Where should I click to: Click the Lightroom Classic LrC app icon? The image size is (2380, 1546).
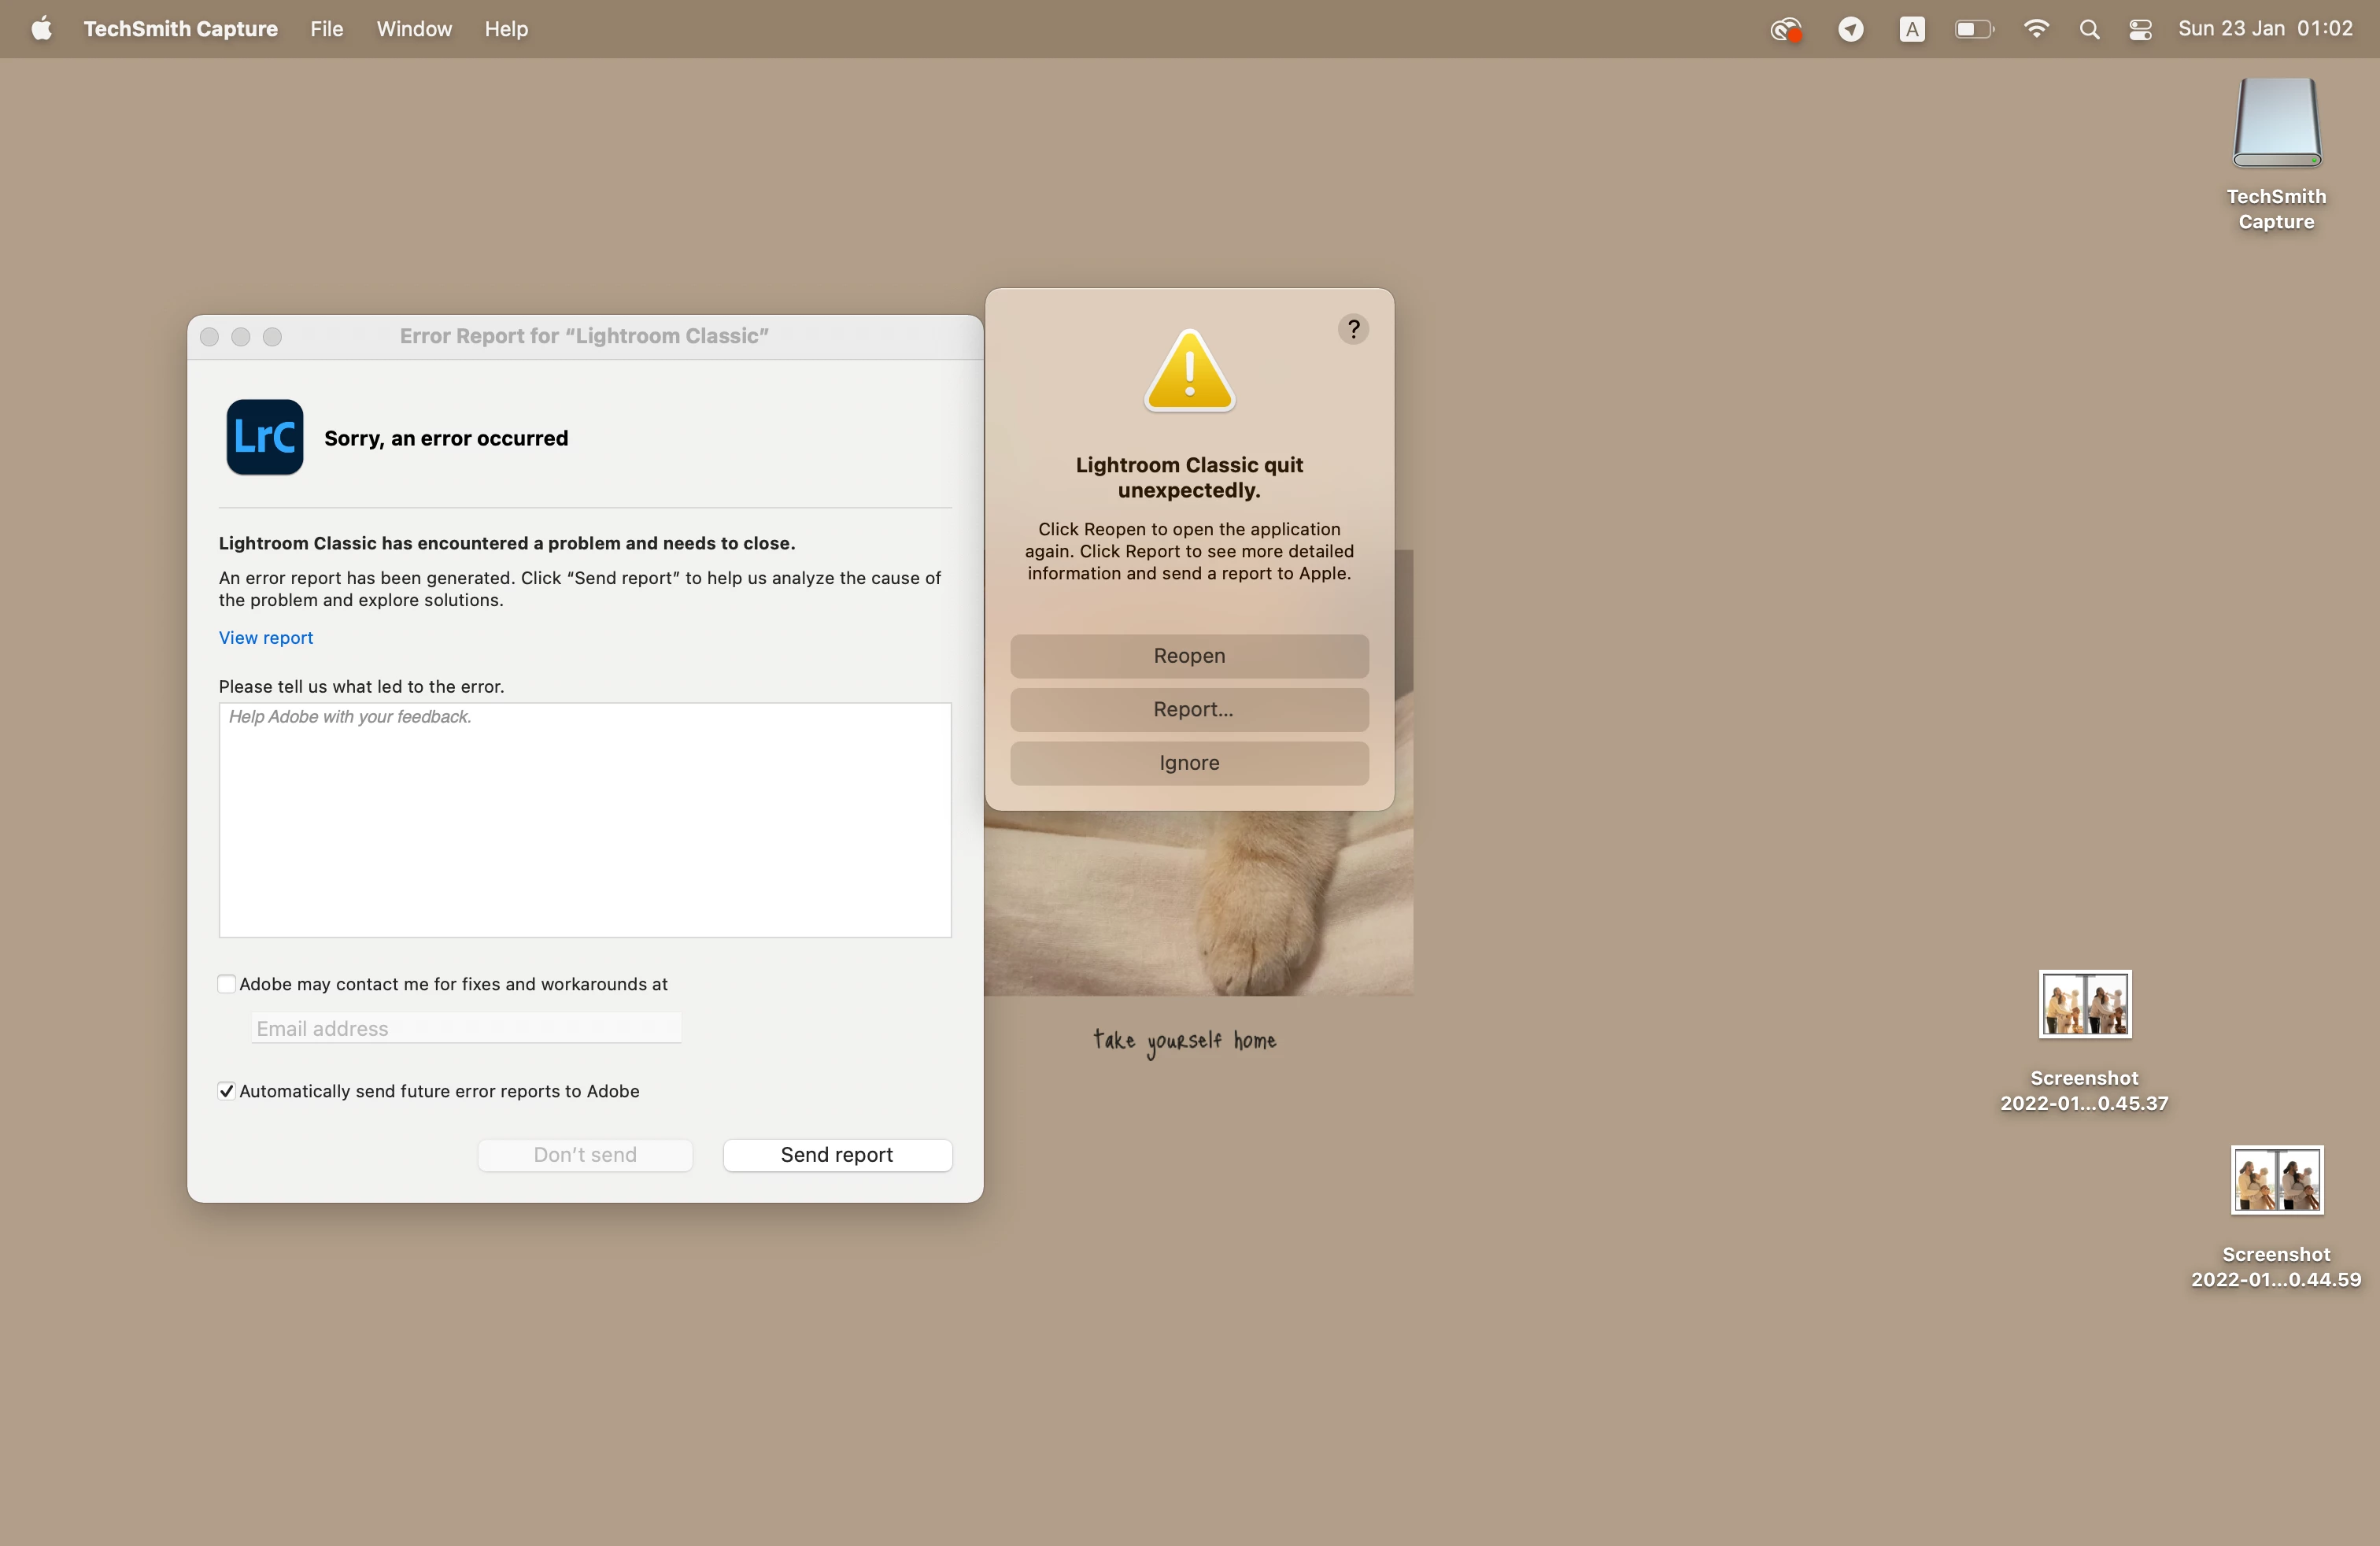pos(264,437)
